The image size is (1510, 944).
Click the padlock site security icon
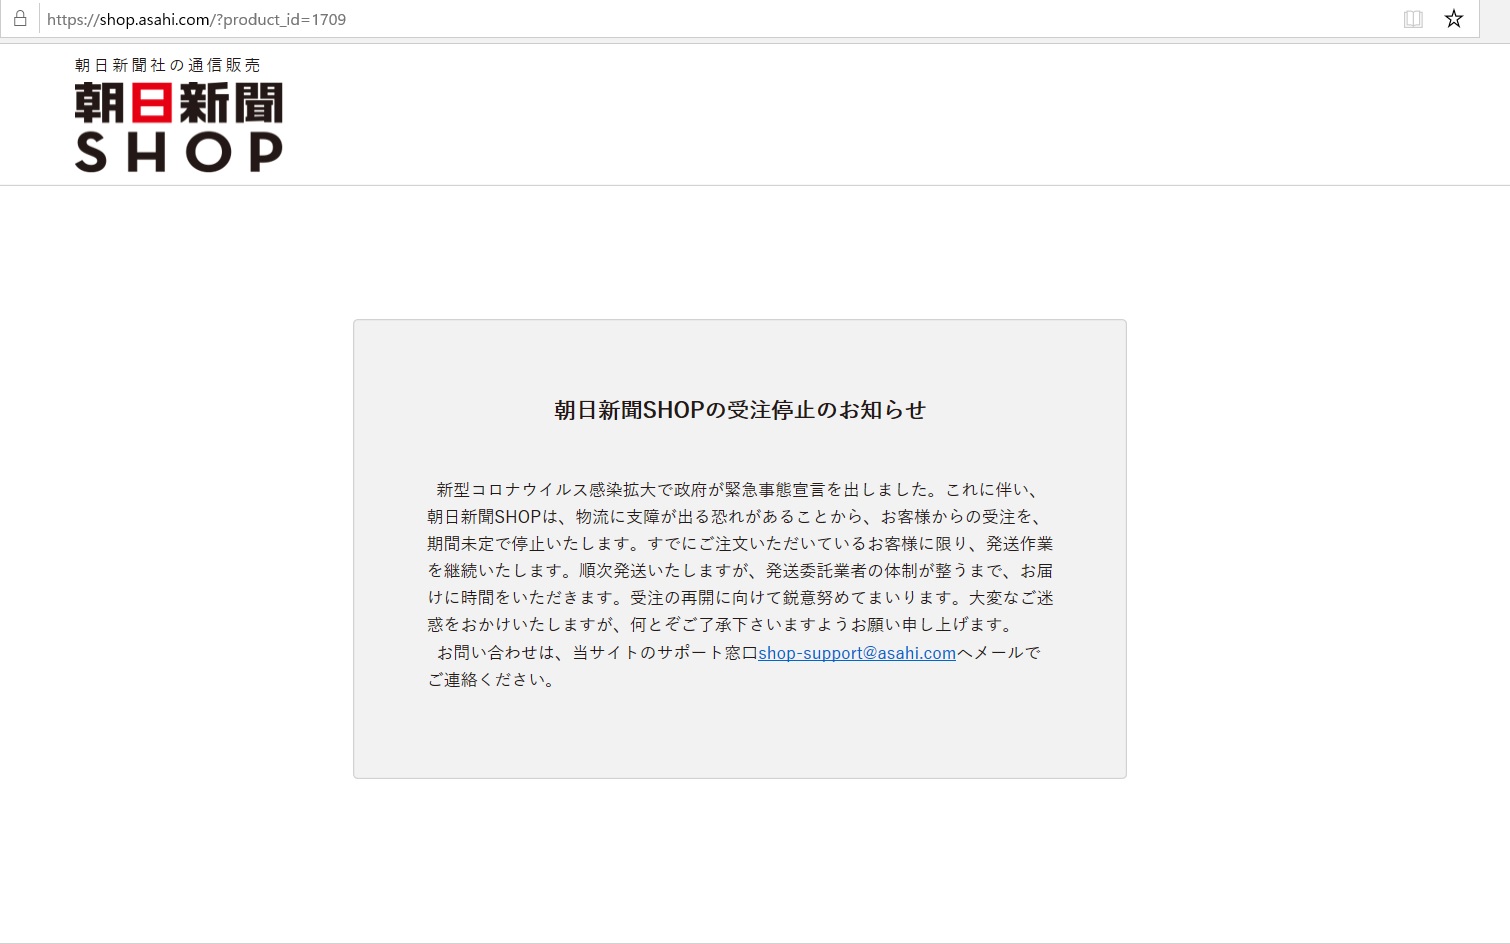point(20,18)
